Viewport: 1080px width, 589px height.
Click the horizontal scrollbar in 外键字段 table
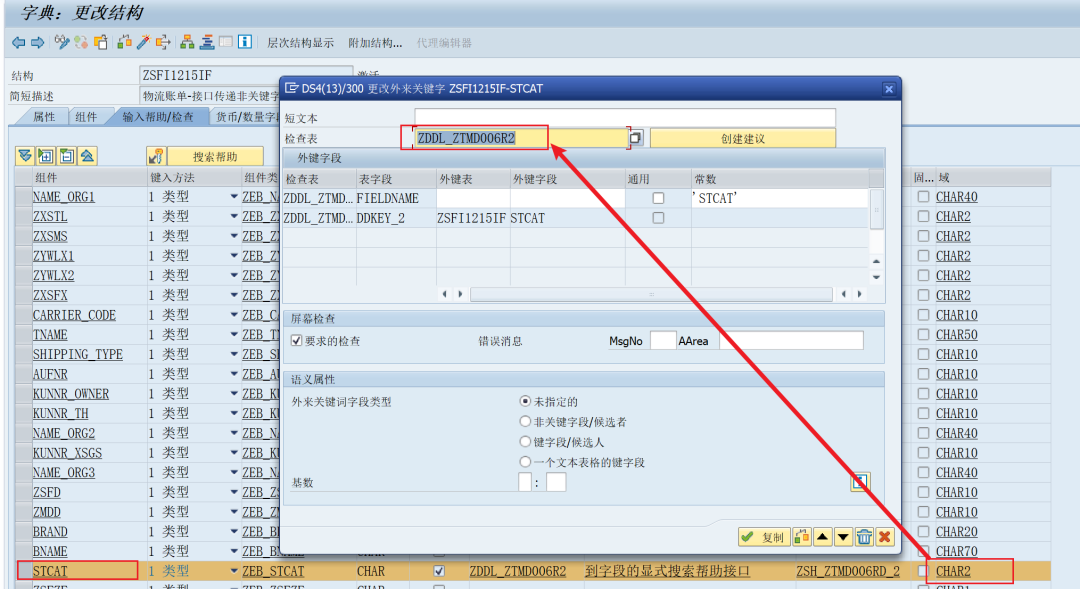[x=651, y=294]
